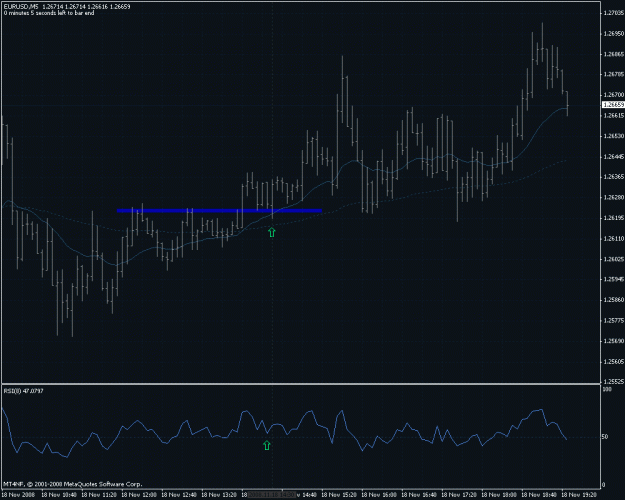Click the '18 Nov 10:40' time label

pyautogui.click(x=59, y=495)
